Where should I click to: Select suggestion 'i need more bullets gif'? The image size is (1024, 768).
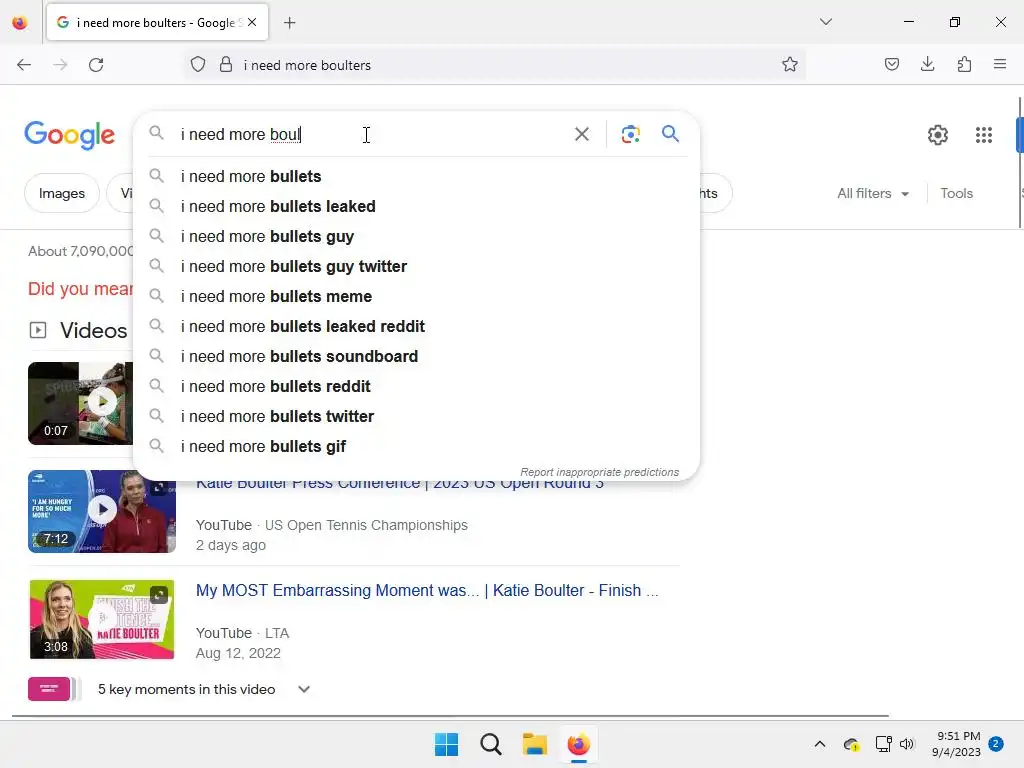pyautogui.click(x=416, y=447)
